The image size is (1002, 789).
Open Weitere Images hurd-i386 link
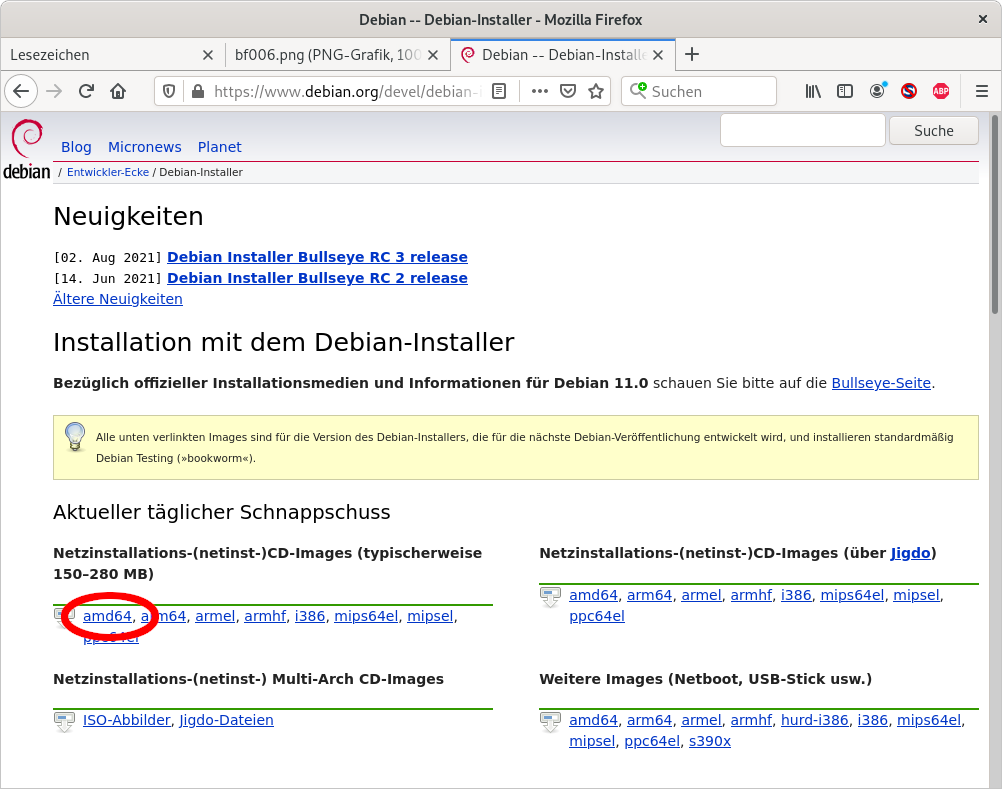pyautogui.click(x=814, y=720)
